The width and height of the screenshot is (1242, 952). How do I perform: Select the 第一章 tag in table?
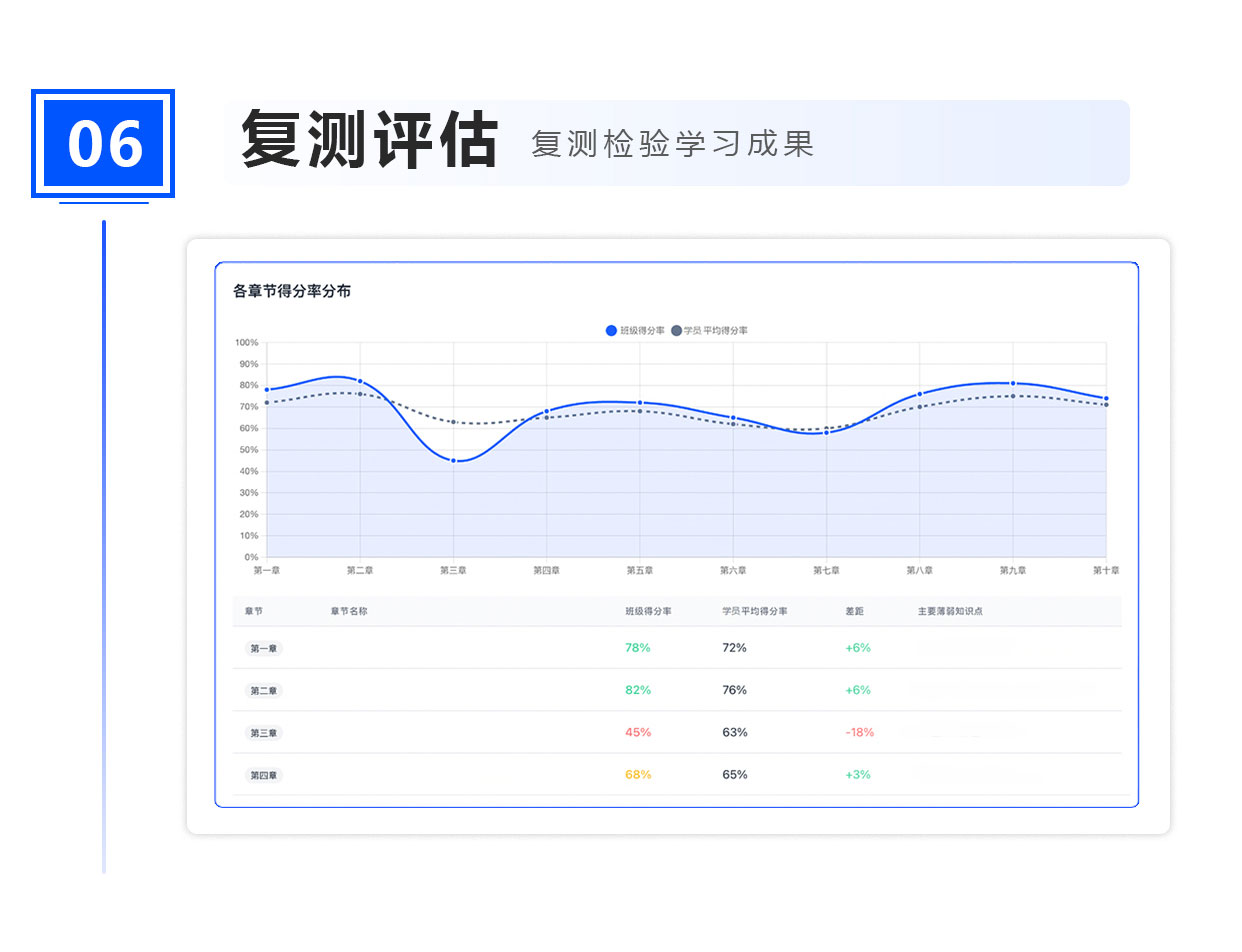point(265,648)
